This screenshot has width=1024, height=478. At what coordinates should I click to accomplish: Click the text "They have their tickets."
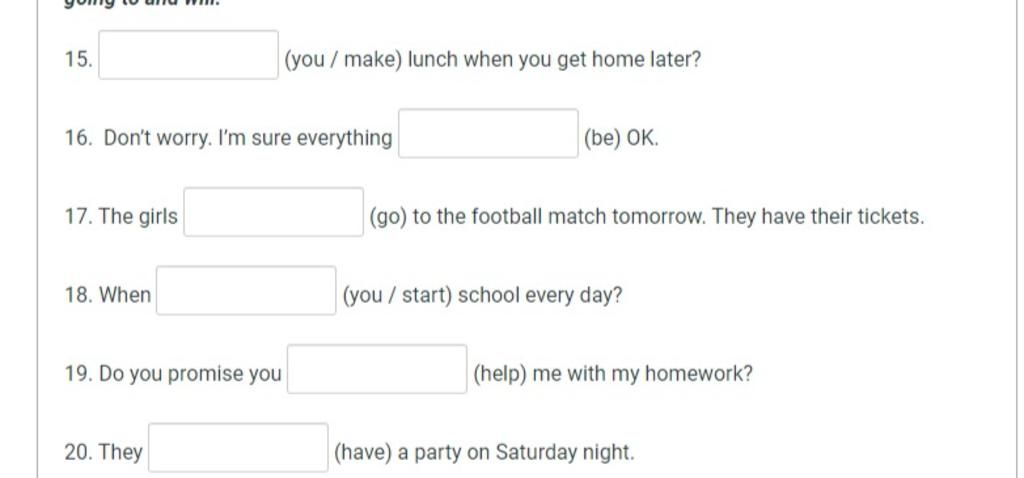(818, 217)
